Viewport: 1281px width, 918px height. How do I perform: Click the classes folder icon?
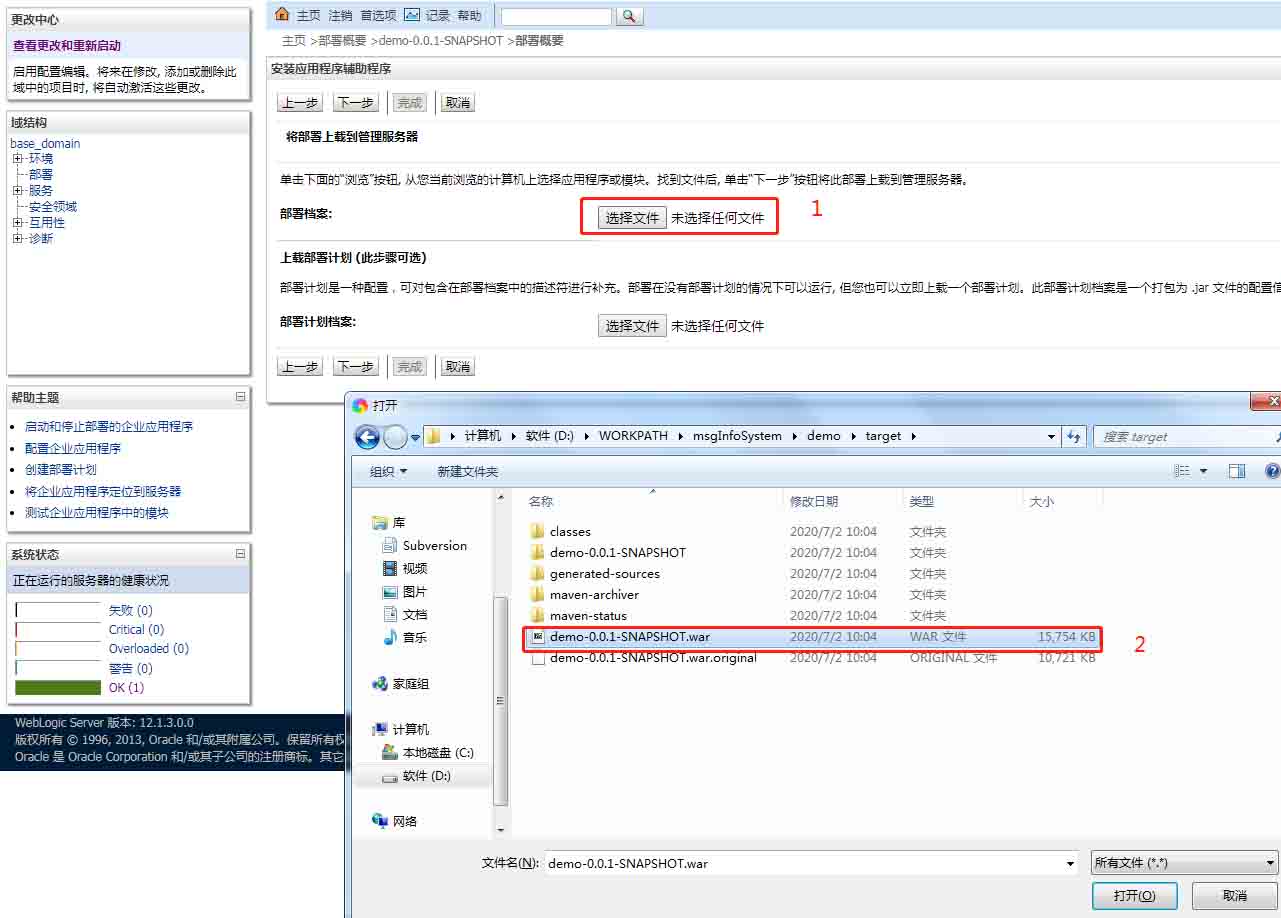tap(537, 531)
